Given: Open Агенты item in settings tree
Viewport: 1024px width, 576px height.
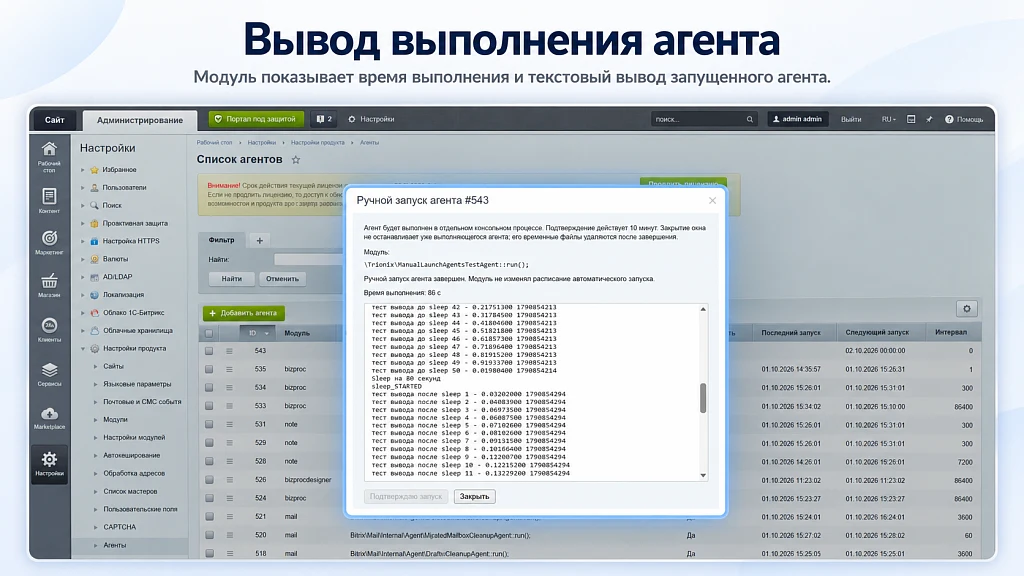Looking at the screenshot, I should click(x=114, y=545).
